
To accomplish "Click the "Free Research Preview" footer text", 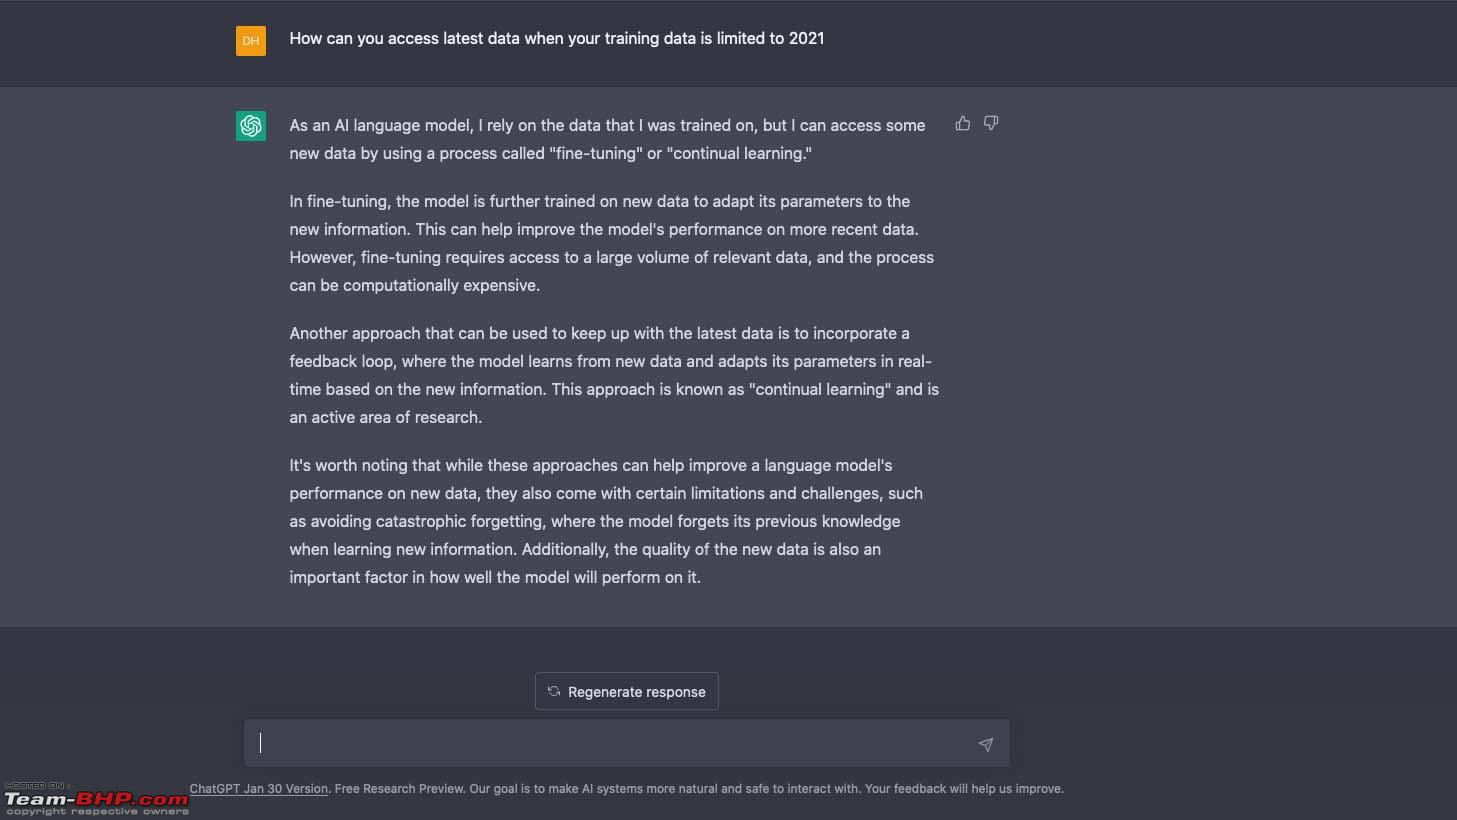I will [400, 788].
